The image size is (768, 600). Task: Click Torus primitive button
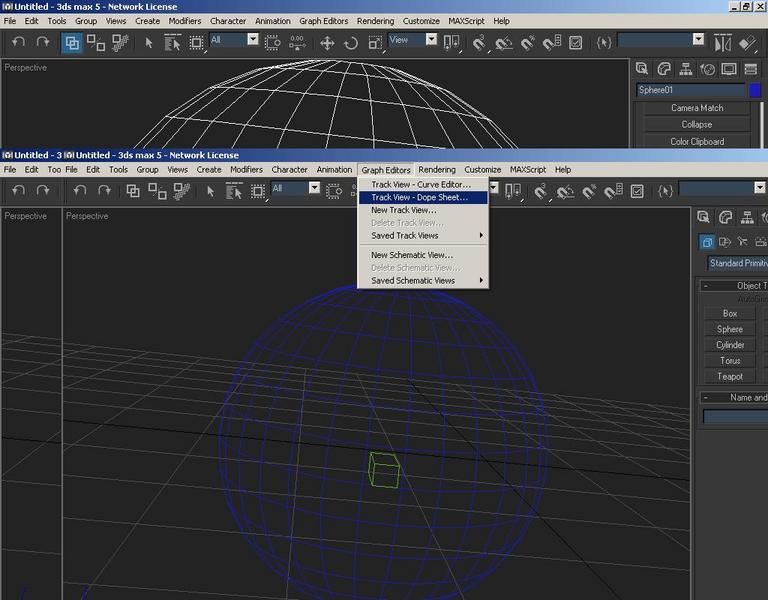click(730, 360)
